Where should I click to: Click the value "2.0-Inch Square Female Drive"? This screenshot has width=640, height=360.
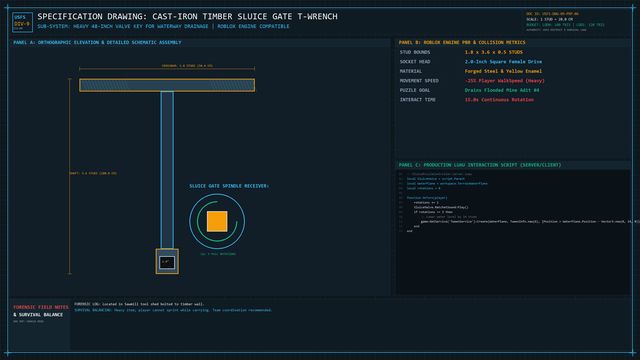tap(503, 62)
